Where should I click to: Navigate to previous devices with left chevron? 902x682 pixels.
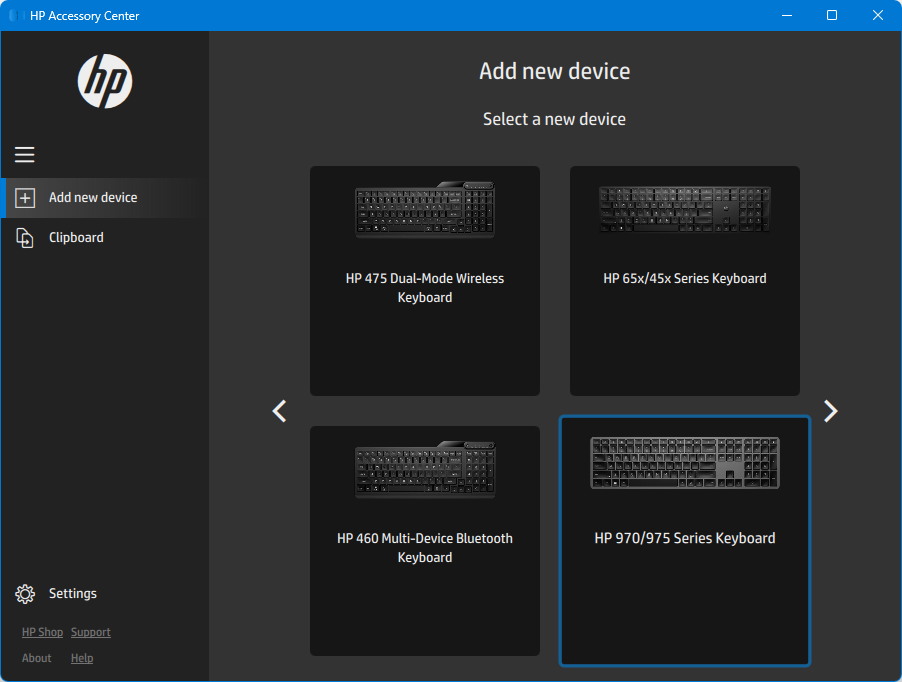pos(279,411)
